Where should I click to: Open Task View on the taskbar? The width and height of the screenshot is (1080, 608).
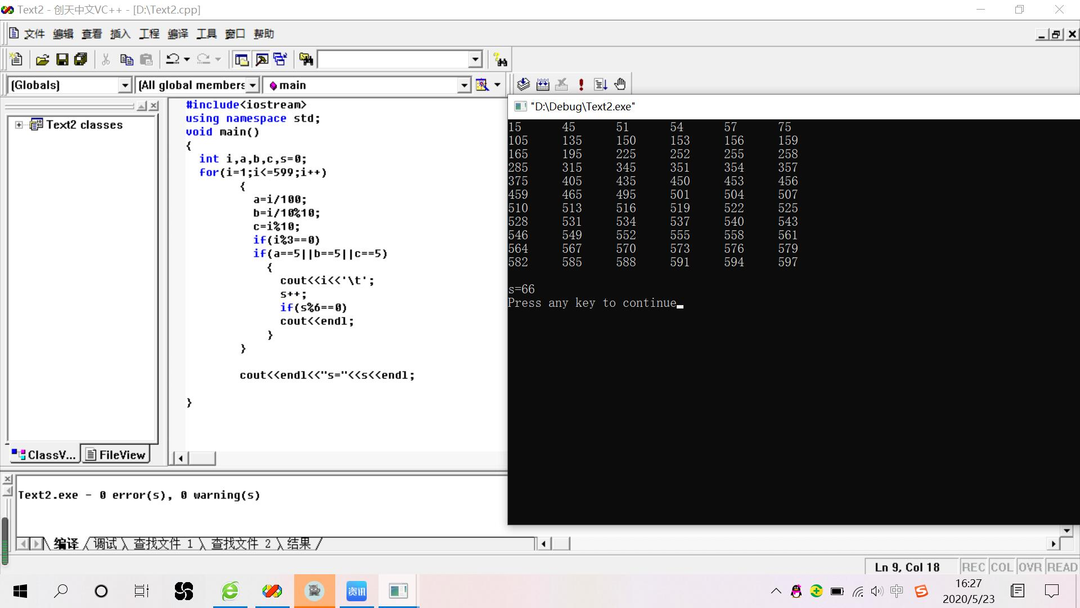click(x=141, y=591)
